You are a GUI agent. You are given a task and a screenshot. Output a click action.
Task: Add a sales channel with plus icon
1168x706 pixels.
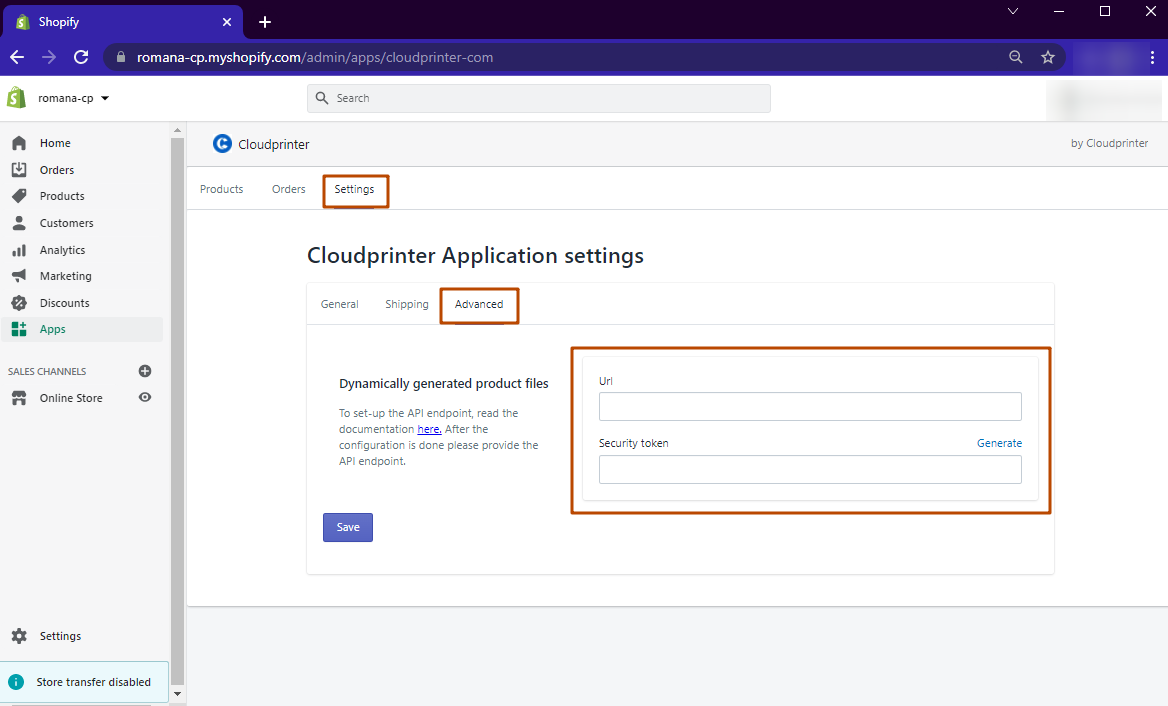145,371
